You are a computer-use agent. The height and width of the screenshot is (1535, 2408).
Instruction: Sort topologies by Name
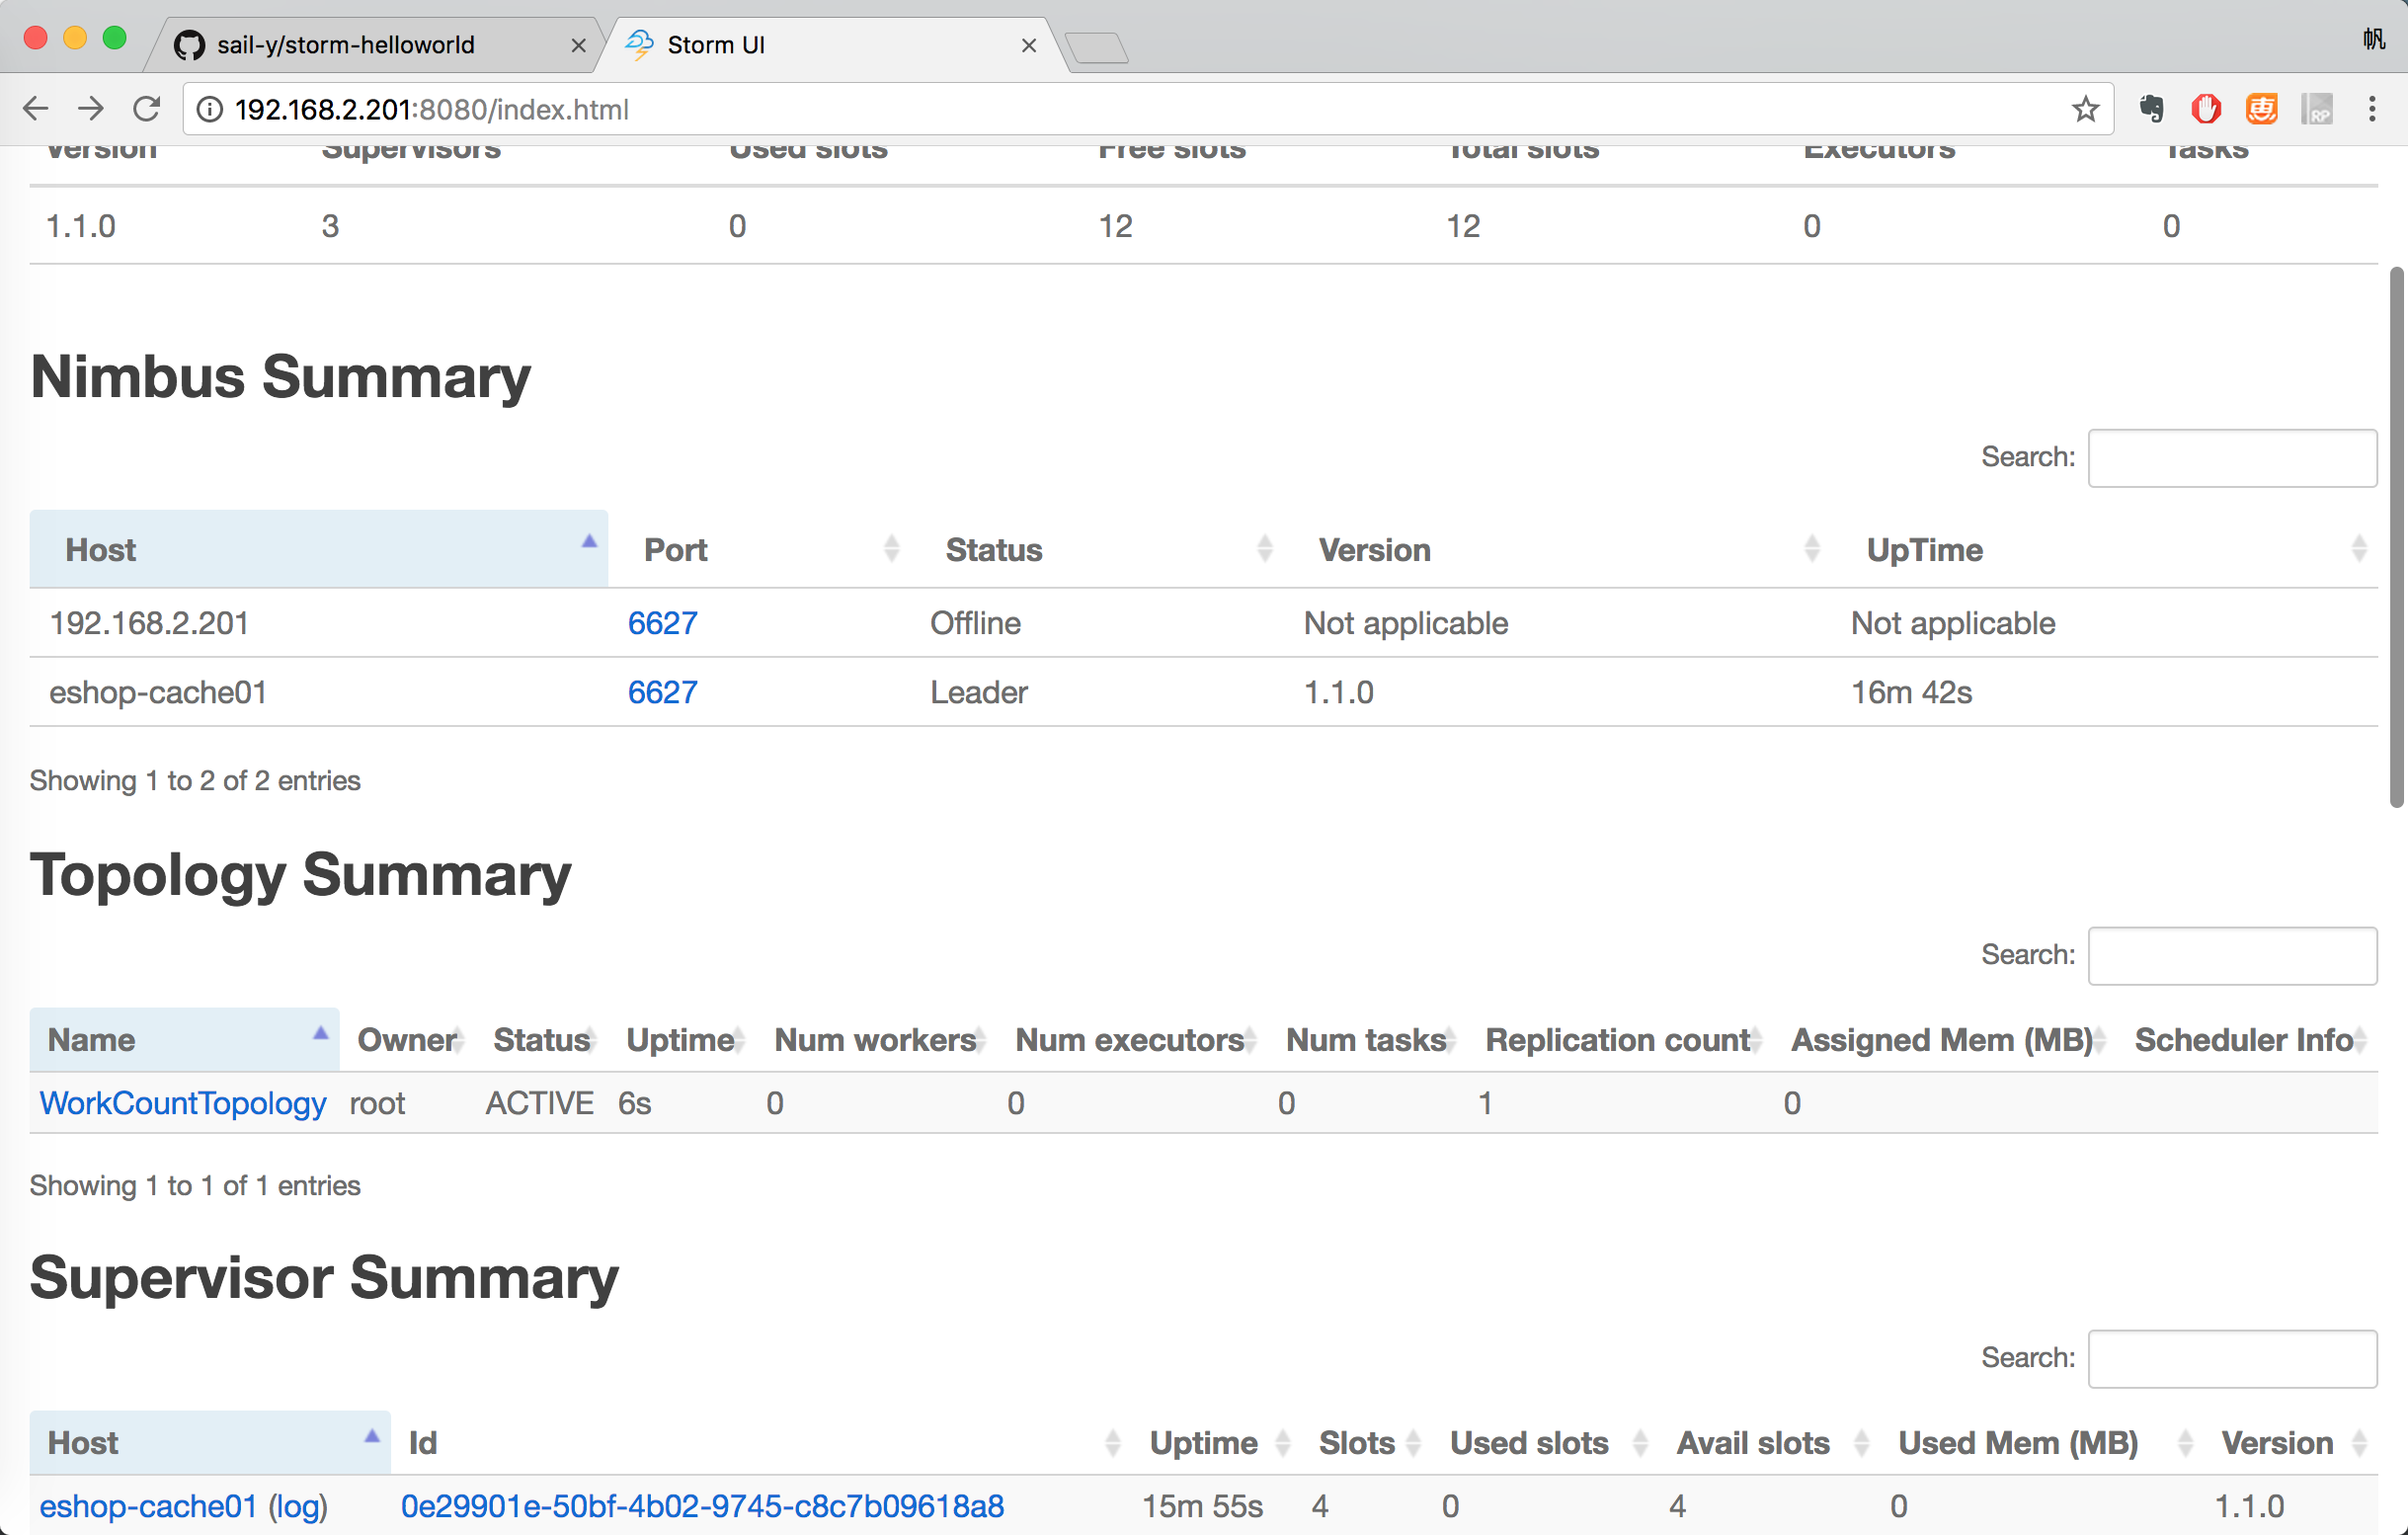(x=184, y=1040)
